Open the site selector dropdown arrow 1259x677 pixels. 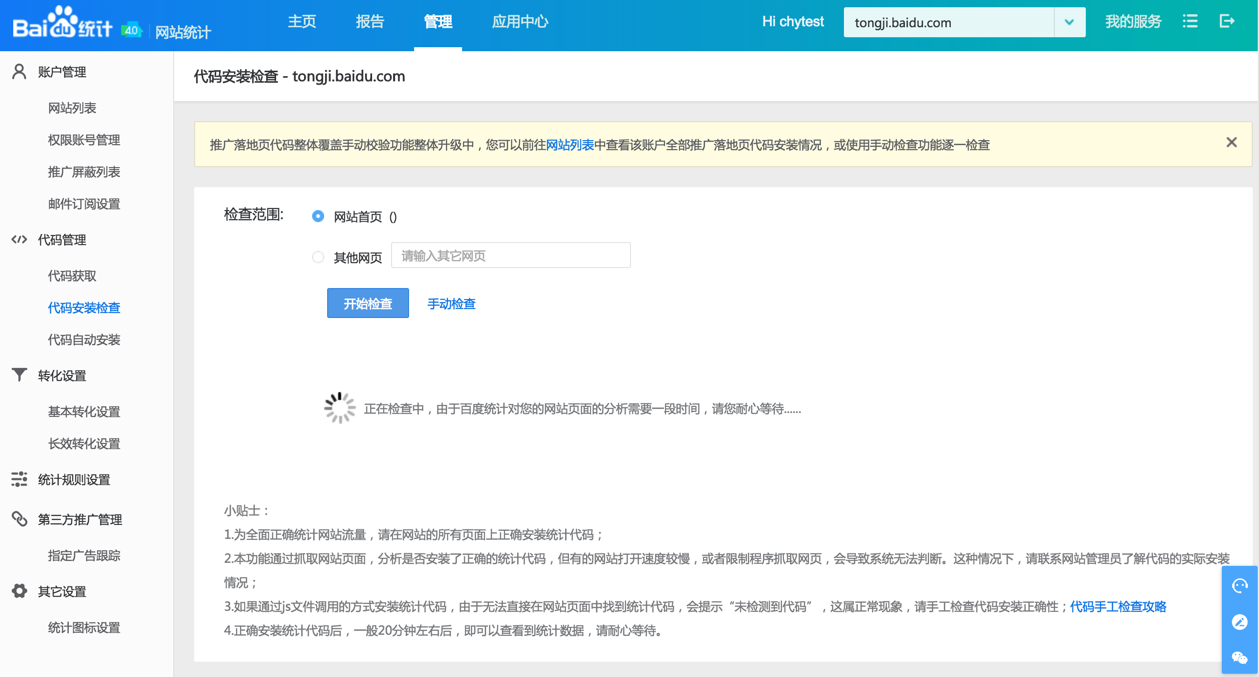click(1069, 22)
